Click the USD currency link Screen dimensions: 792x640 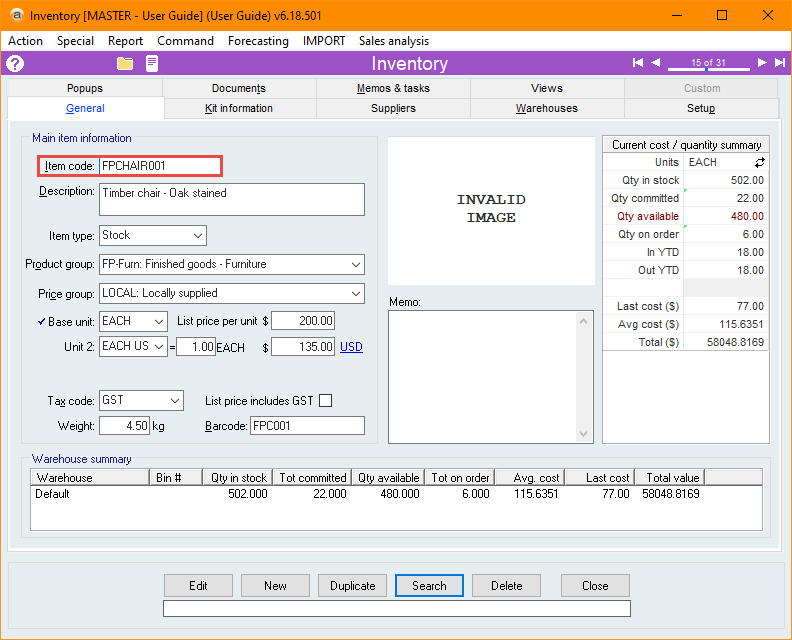pyautogui.click(x=351, y=347)
